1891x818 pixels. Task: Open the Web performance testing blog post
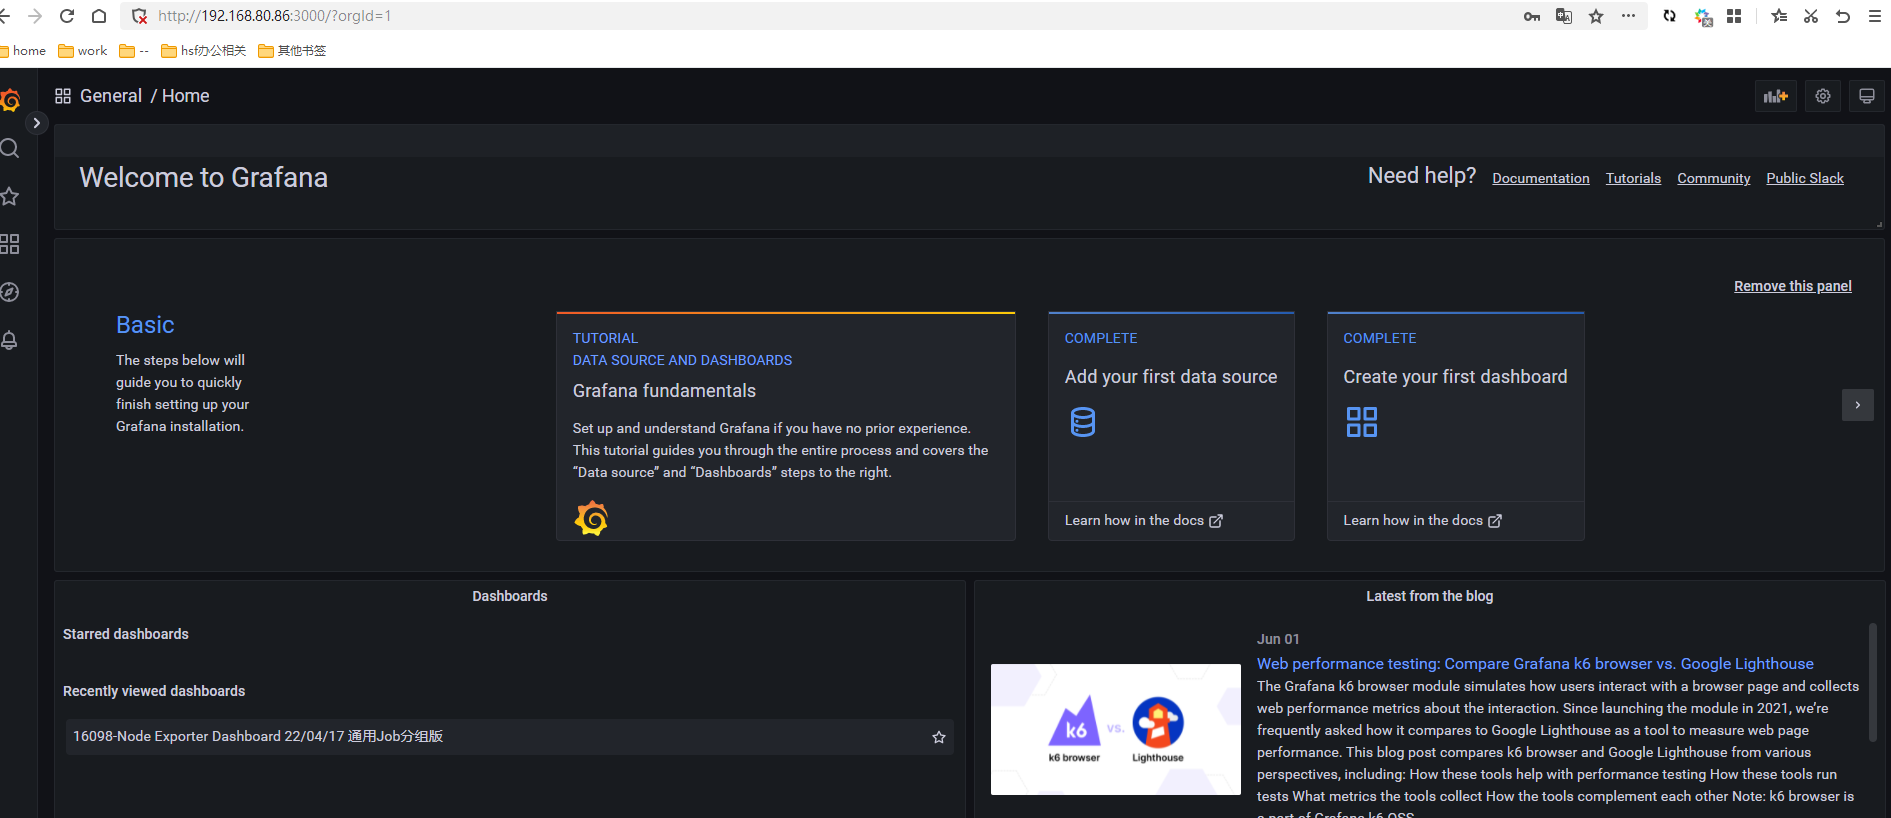pyautogui.click(x=1535, y=664)
